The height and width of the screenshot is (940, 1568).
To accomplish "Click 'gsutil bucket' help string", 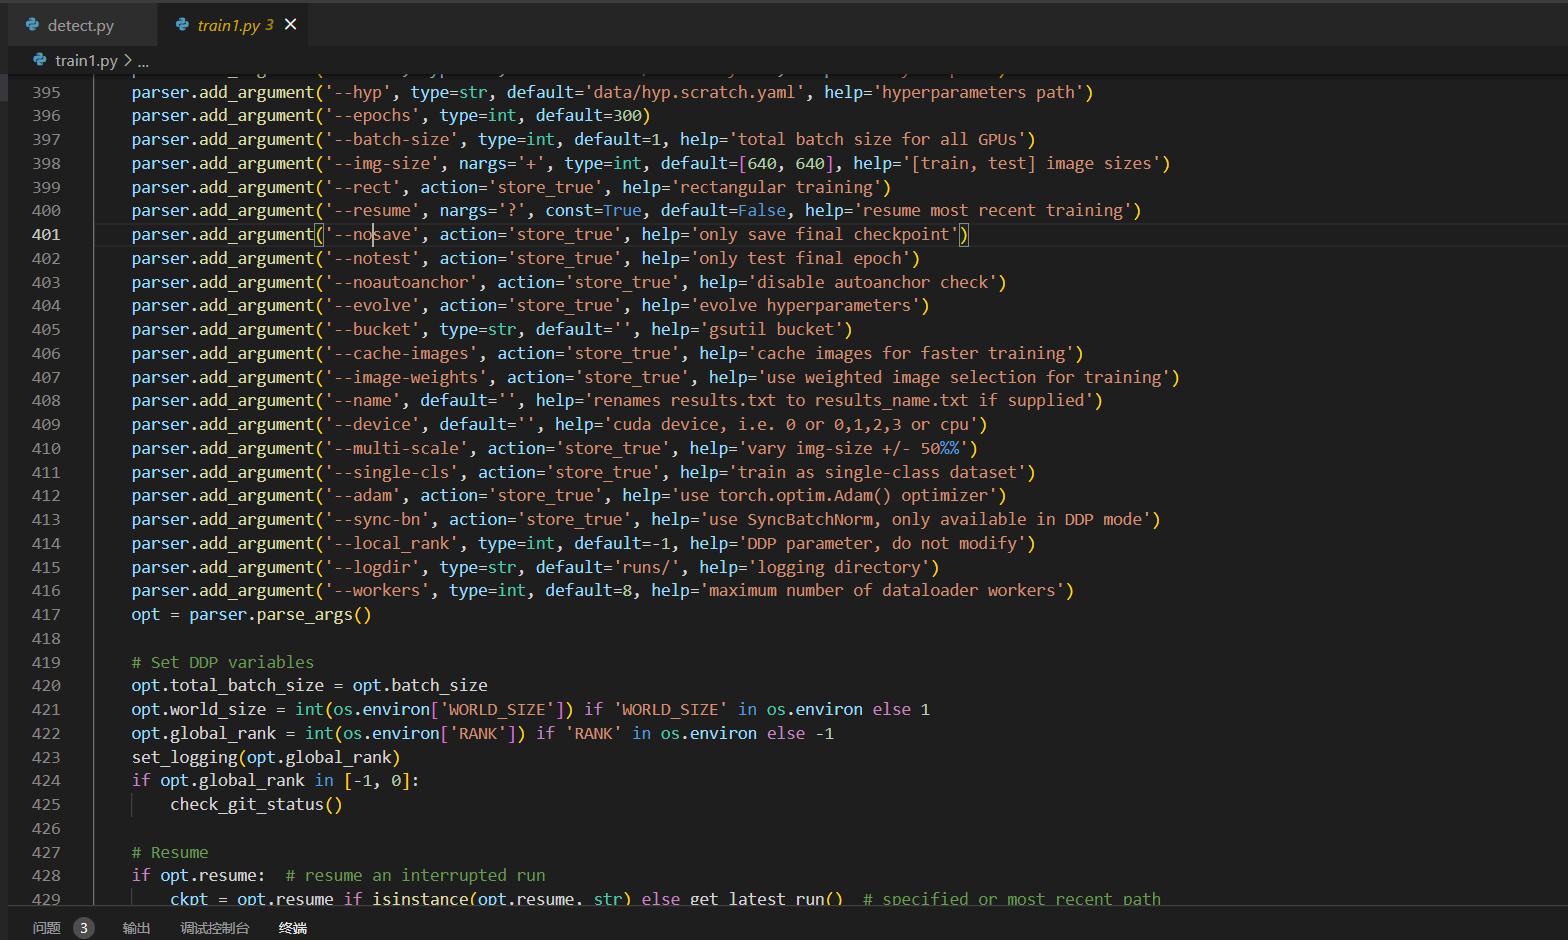I will tap(771, 330).
